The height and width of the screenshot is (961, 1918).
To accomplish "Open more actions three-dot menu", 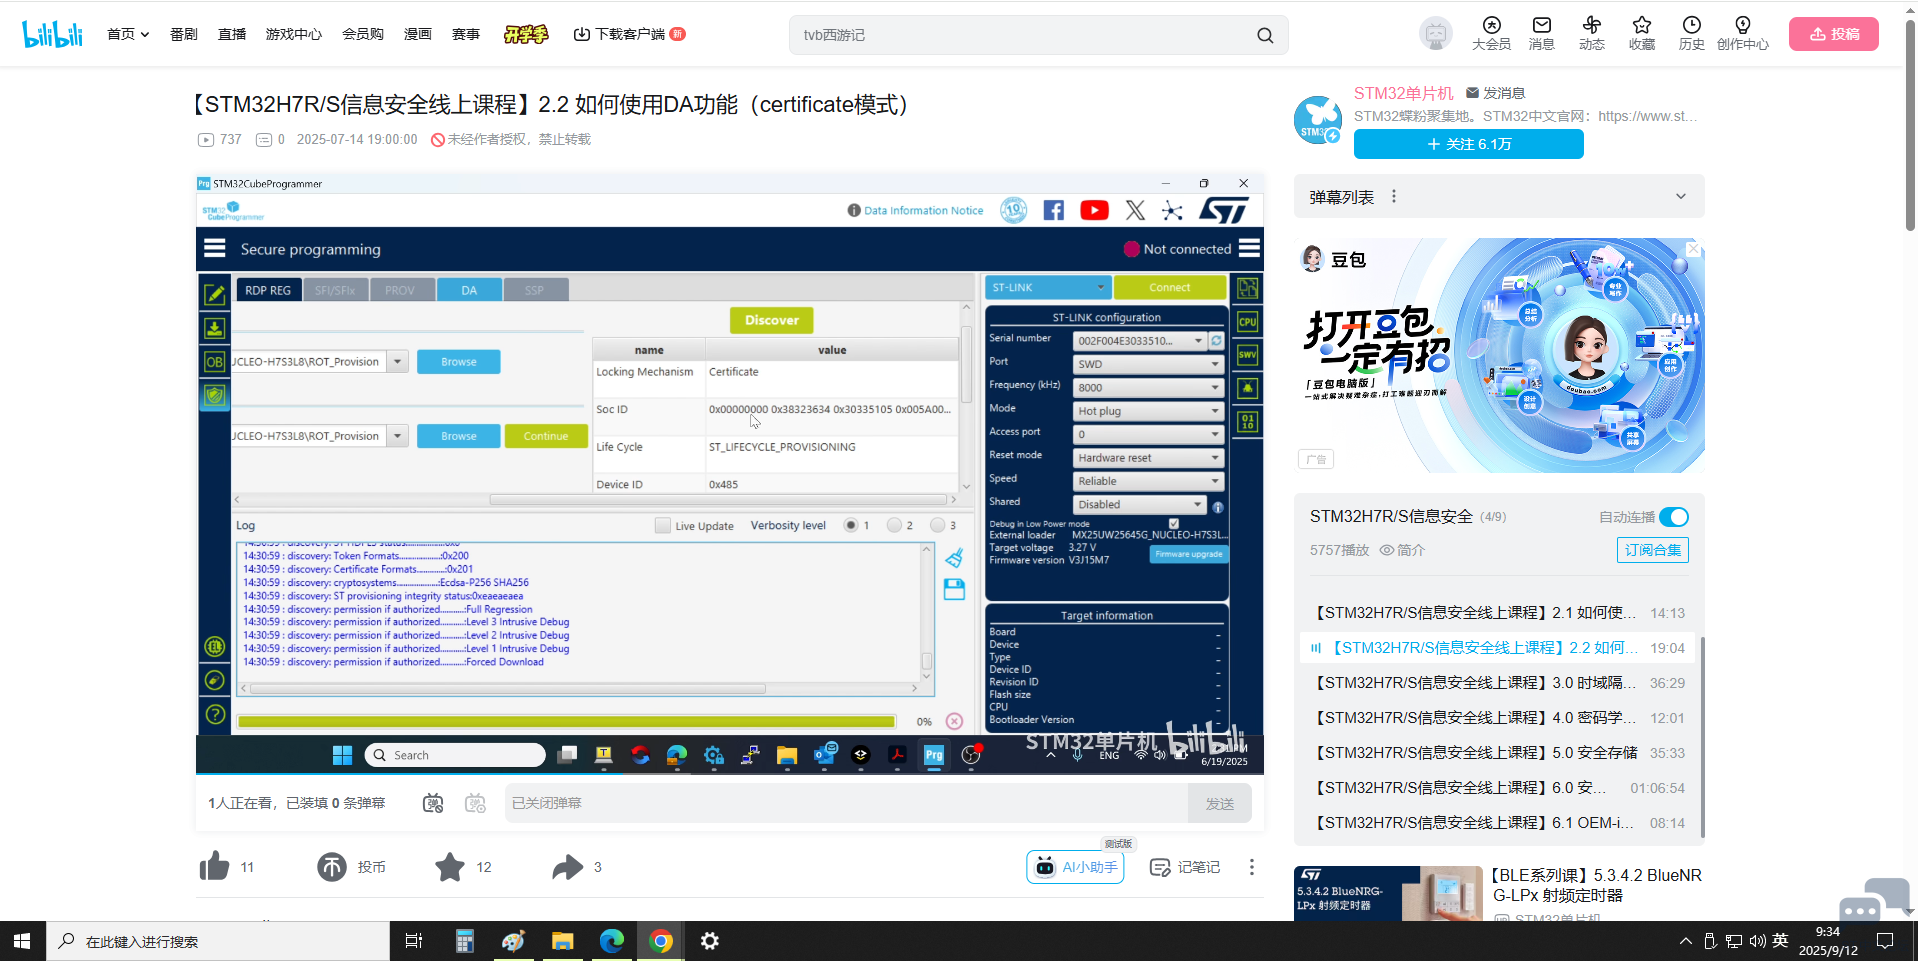I will coord(1251,867).
